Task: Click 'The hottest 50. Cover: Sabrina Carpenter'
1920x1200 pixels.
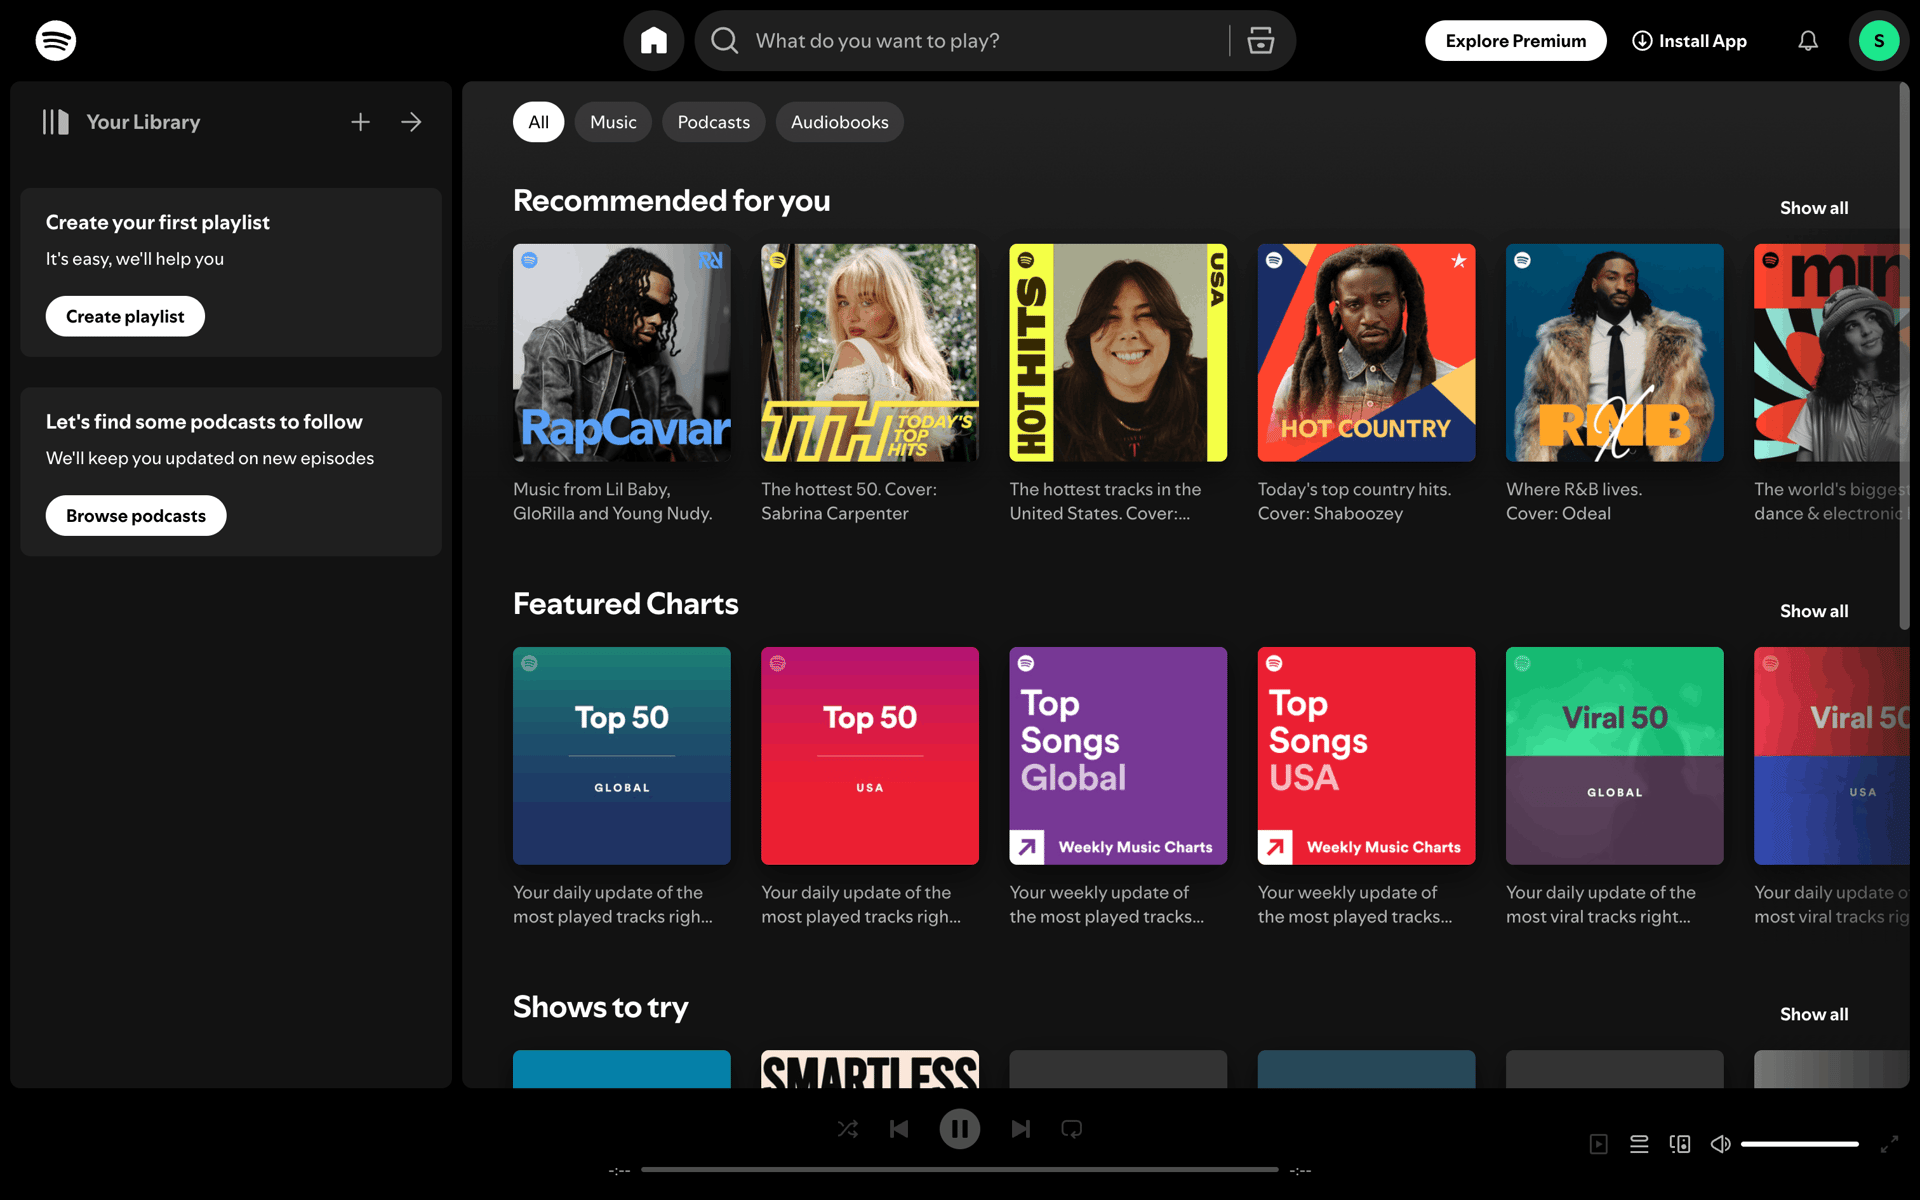Action: click(x=849, y=501)
